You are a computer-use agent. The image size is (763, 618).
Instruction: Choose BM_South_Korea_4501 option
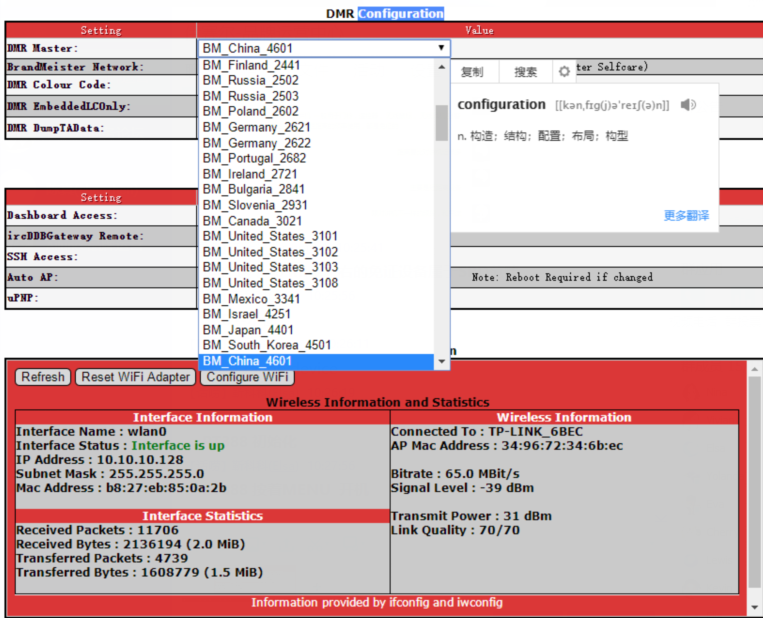[266, 346]
